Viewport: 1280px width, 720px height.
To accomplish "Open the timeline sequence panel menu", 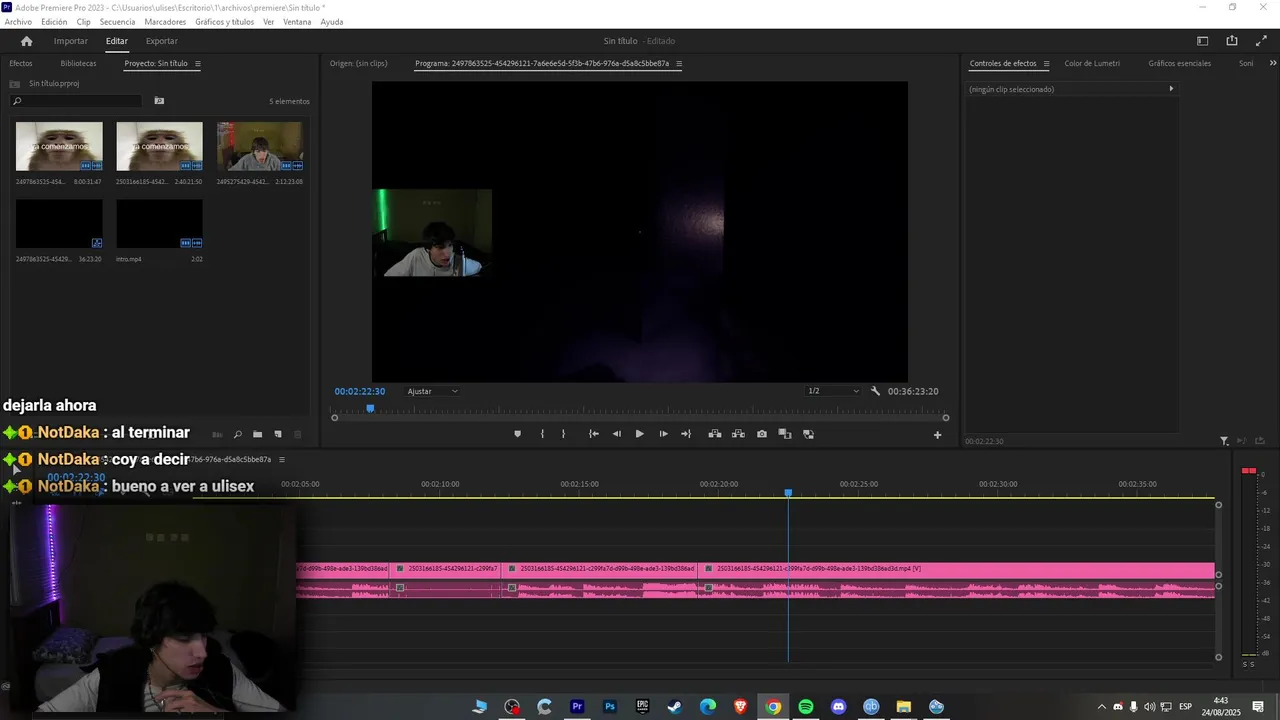I will (x=282, y=460).
